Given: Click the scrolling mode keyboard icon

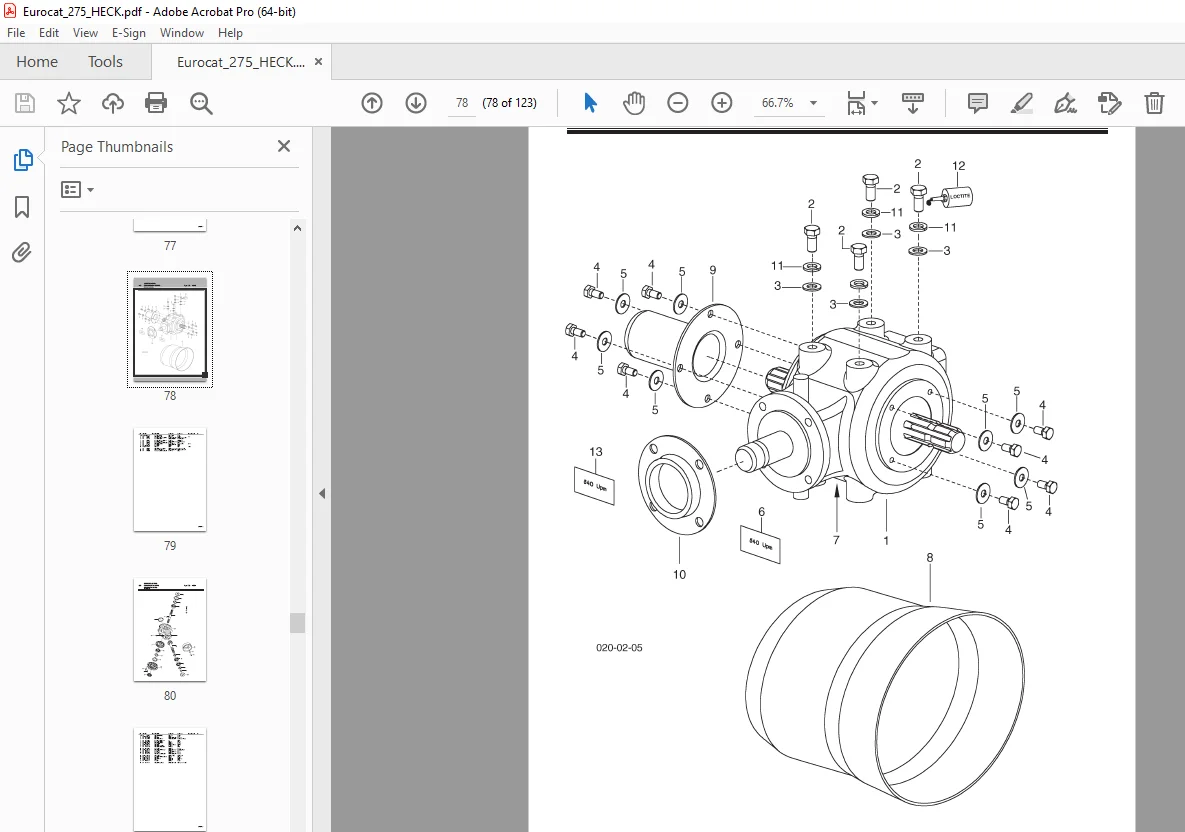Looking at the screenshot, I should (x=913, y=103).
